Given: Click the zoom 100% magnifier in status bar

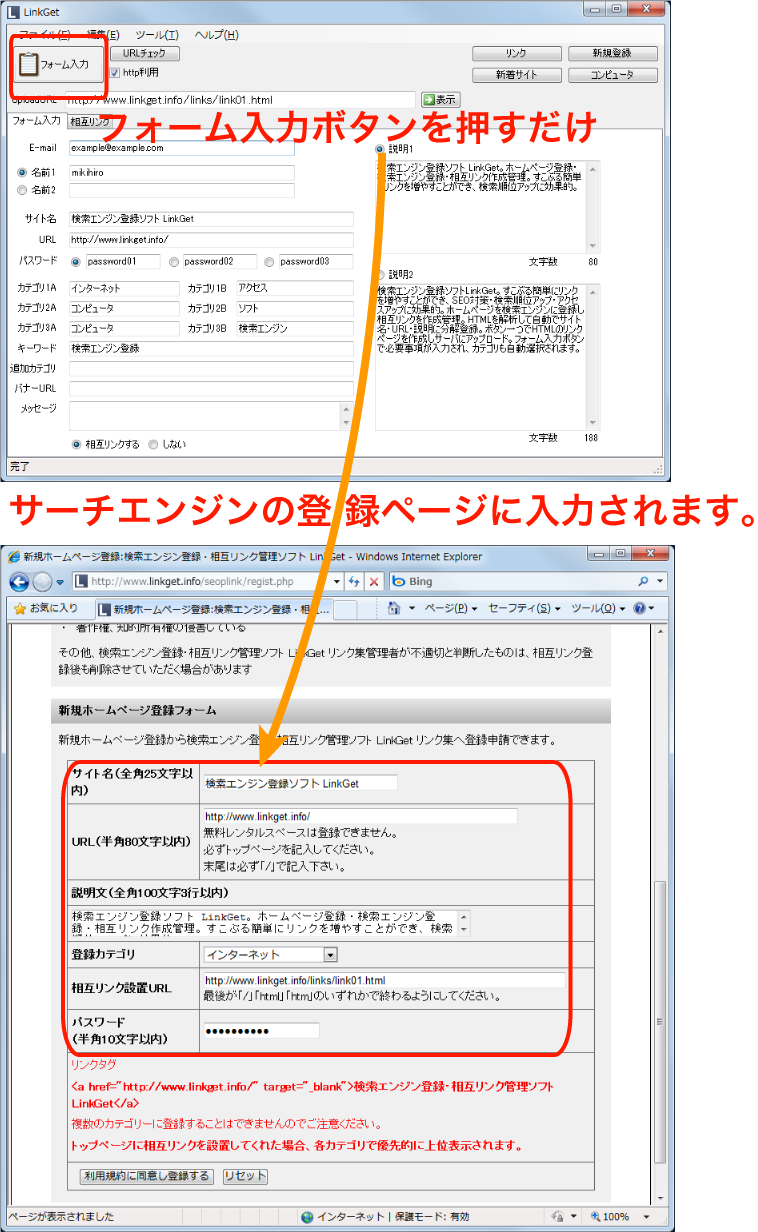Looking at the screenshot, I should coord(596,1217).
